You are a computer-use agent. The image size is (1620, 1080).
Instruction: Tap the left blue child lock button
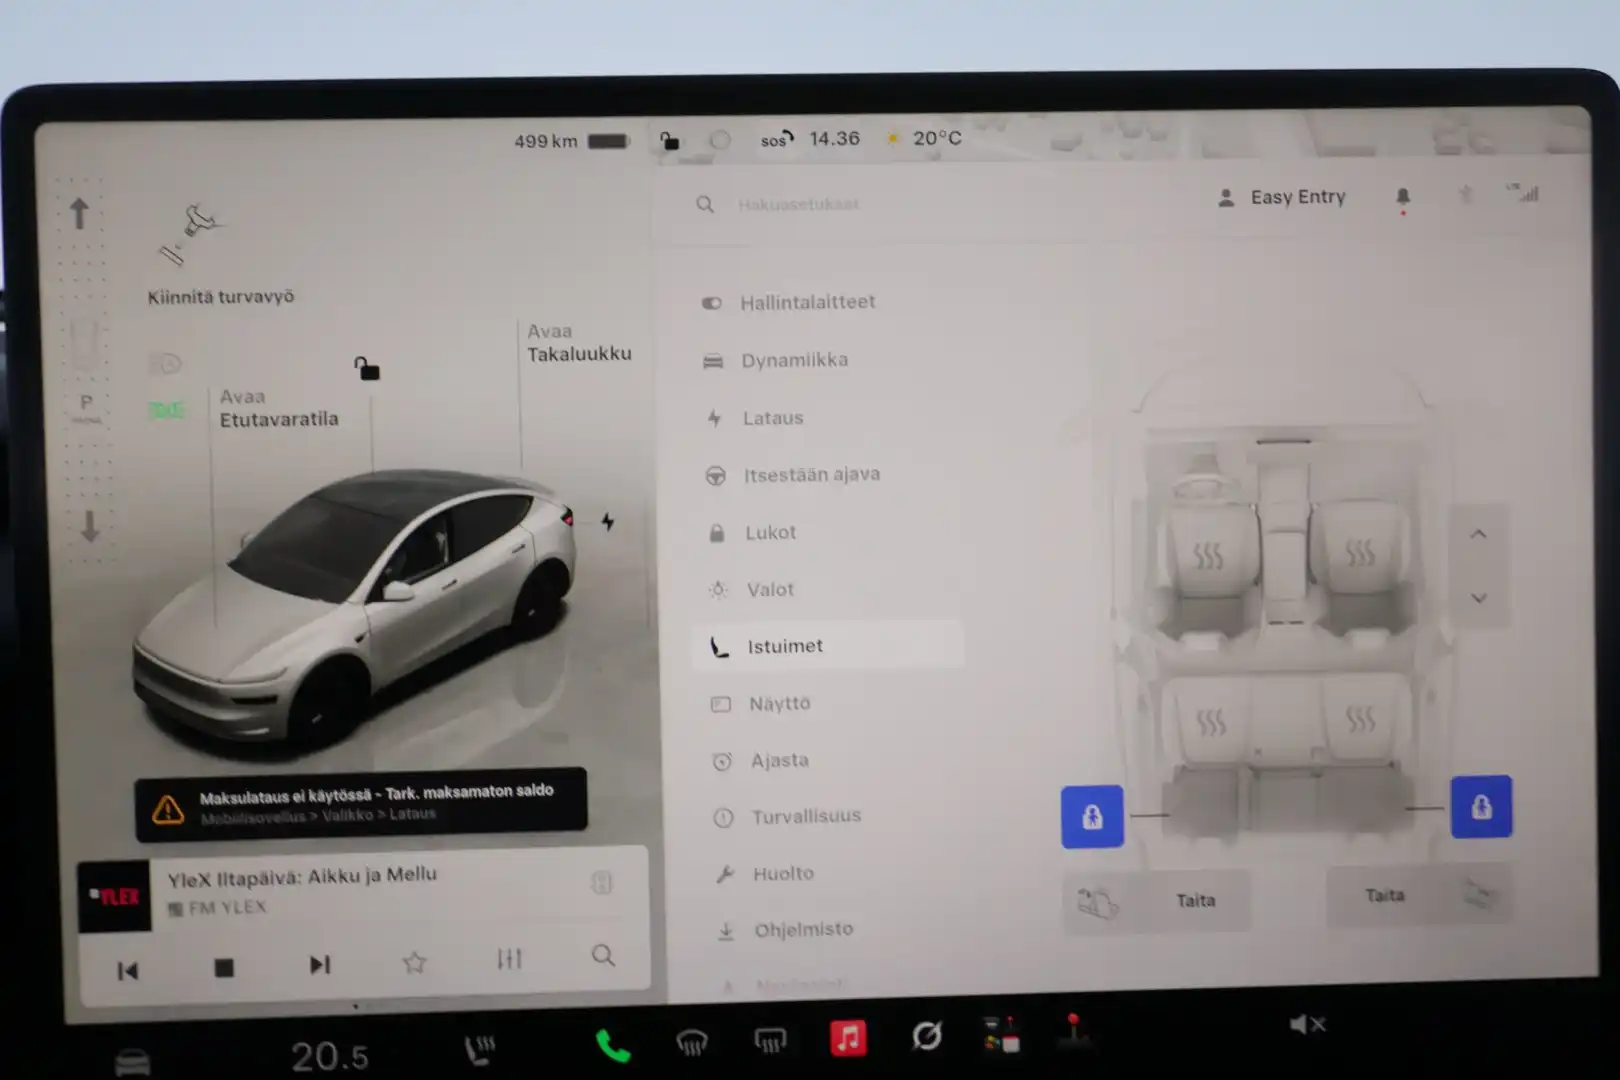[x=1092, y=817]
